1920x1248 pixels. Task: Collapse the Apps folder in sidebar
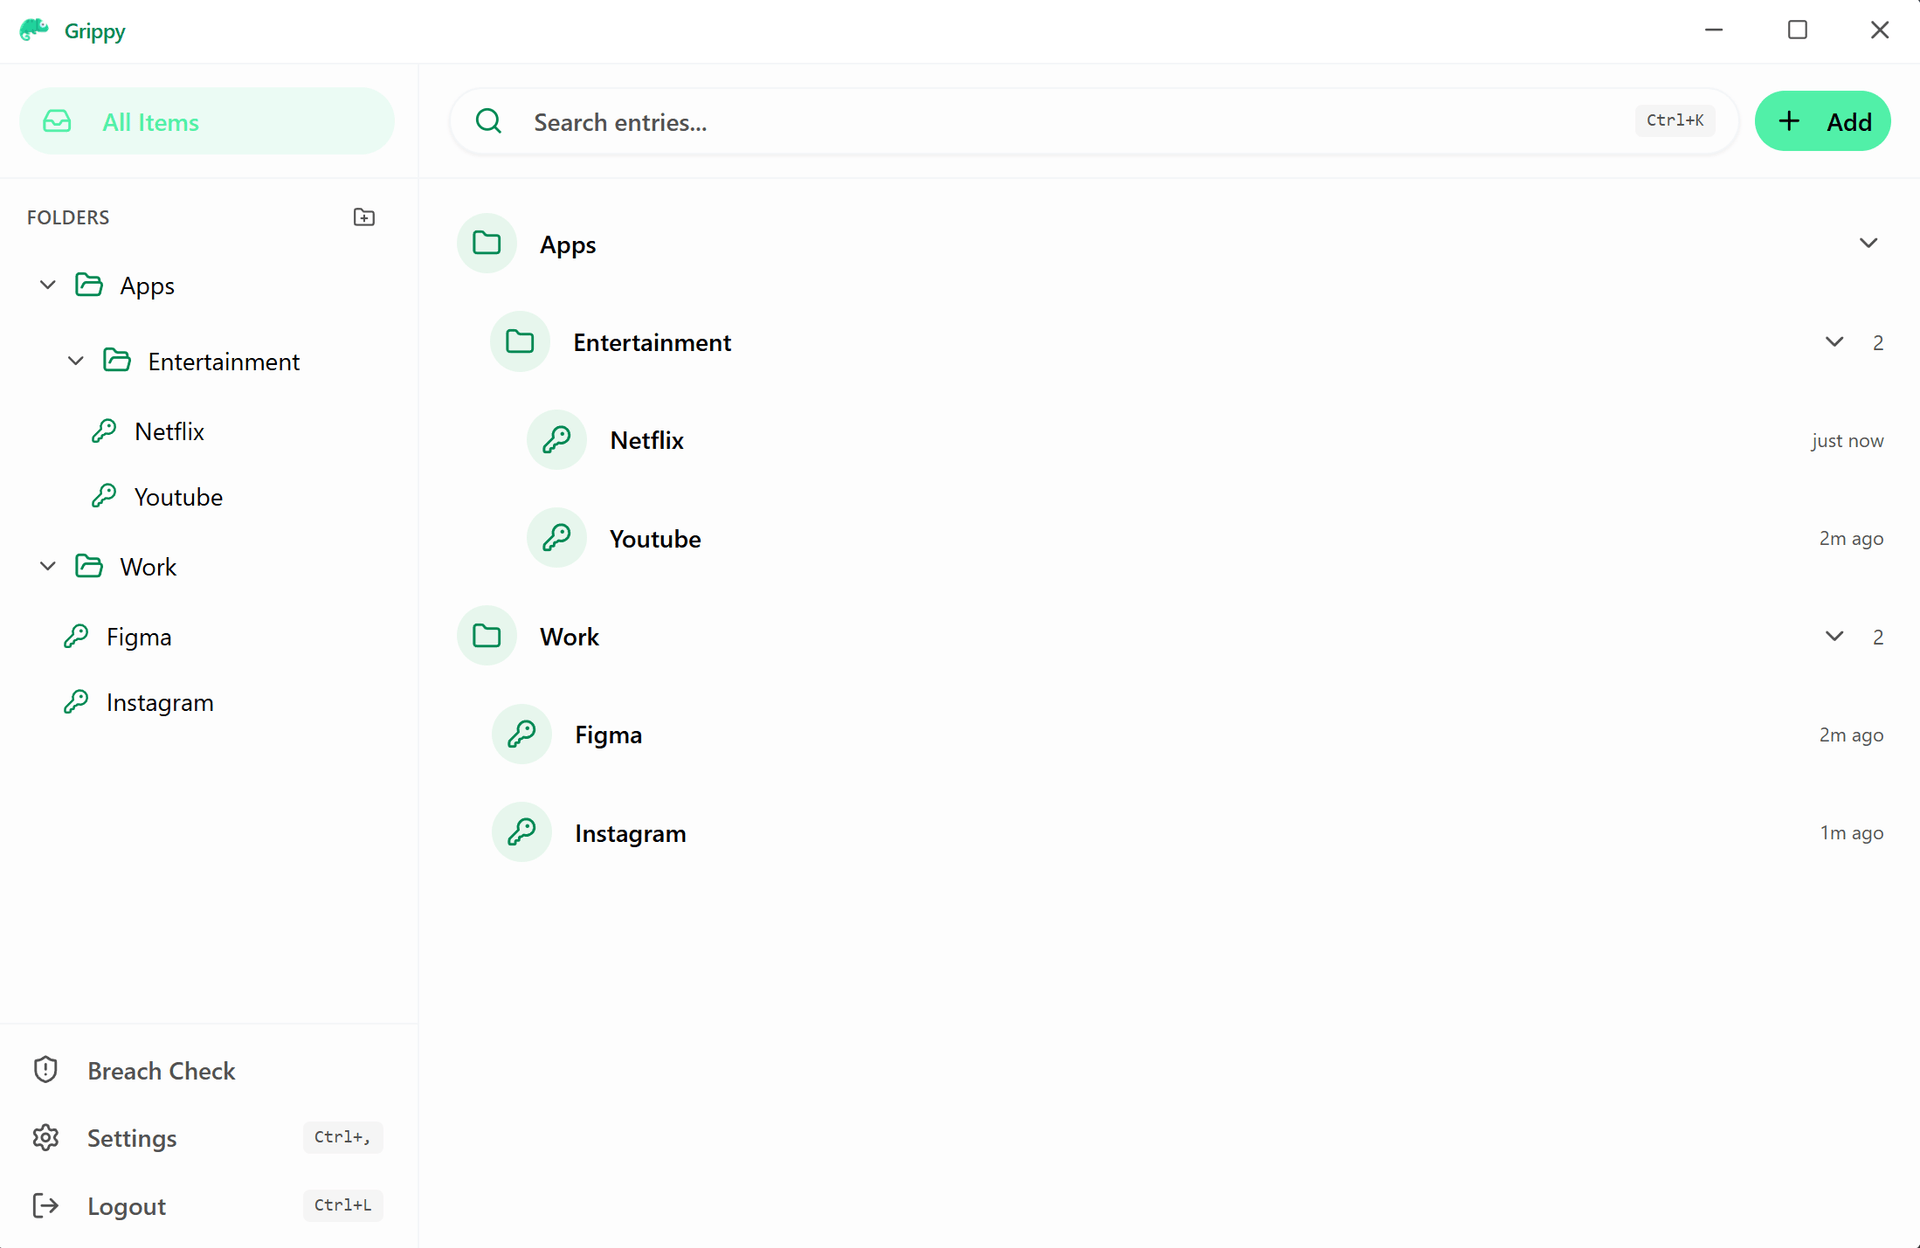coord(46,284)
